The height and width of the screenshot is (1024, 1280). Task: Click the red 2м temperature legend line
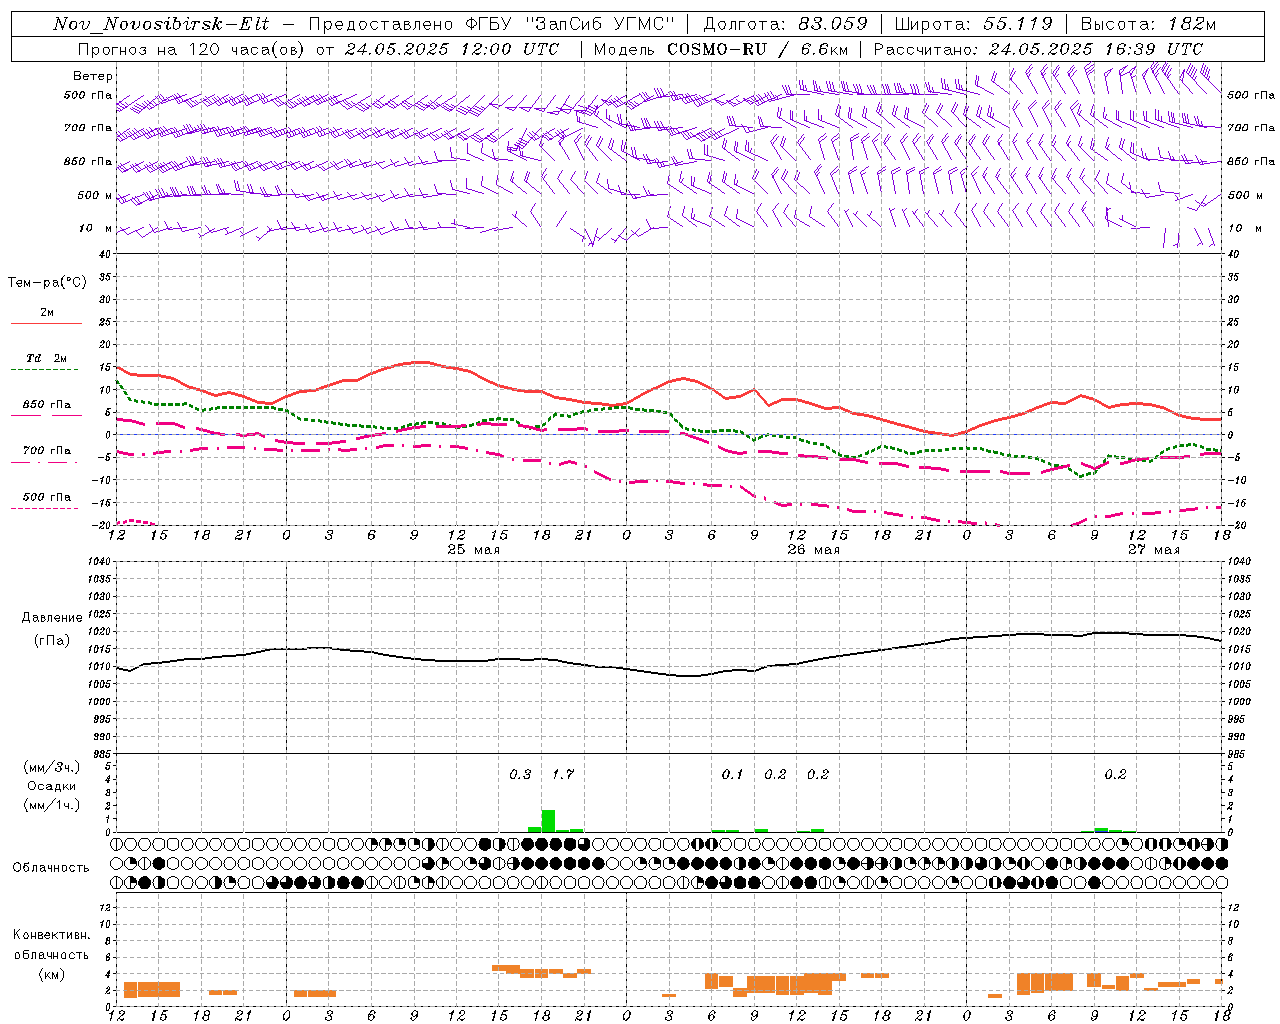point(46,323)
